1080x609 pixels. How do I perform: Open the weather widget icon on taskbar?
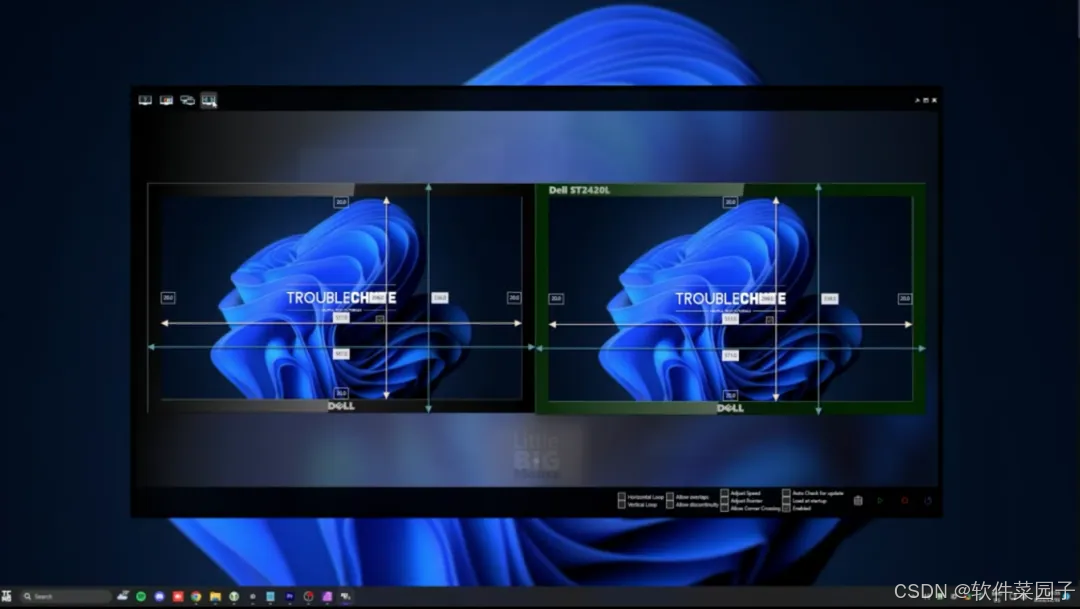pos(123,596)
